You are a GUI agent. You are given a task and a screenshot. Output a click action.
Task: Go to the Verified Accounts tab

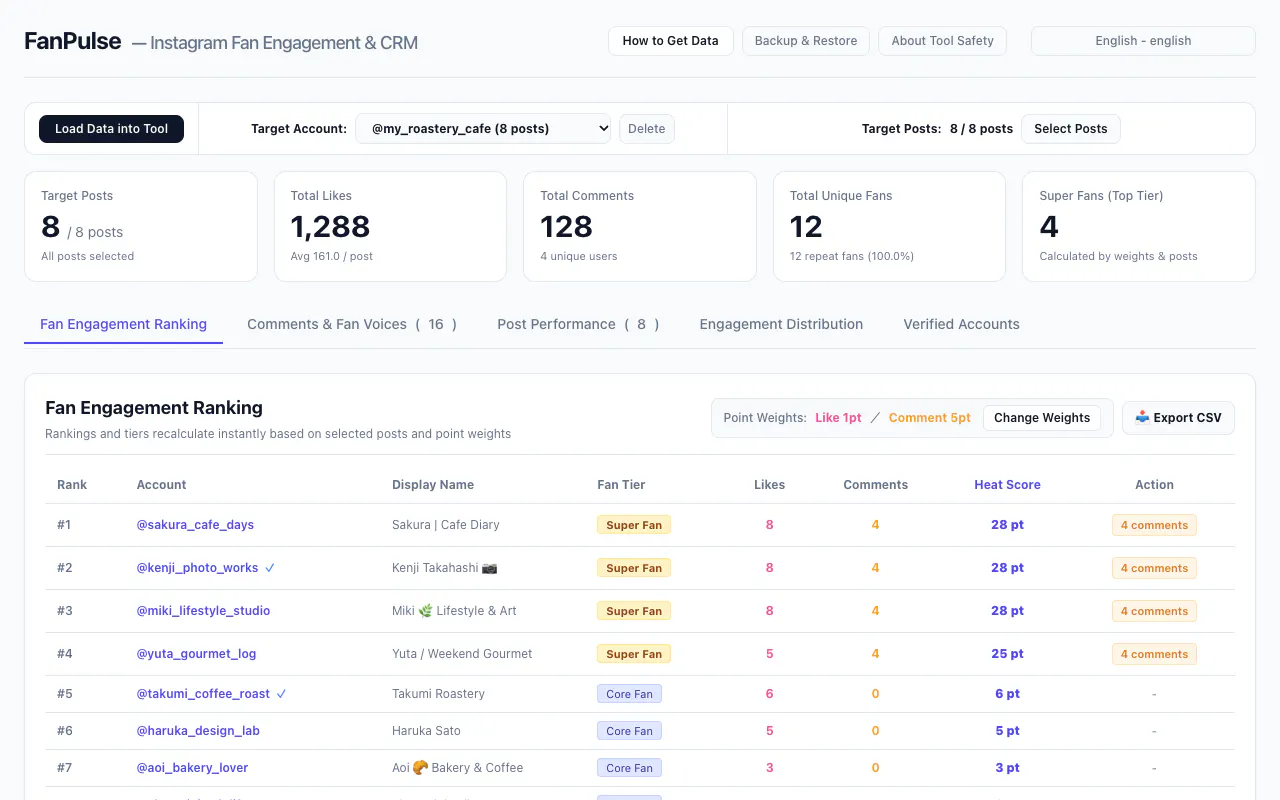(x=961, y=324)
